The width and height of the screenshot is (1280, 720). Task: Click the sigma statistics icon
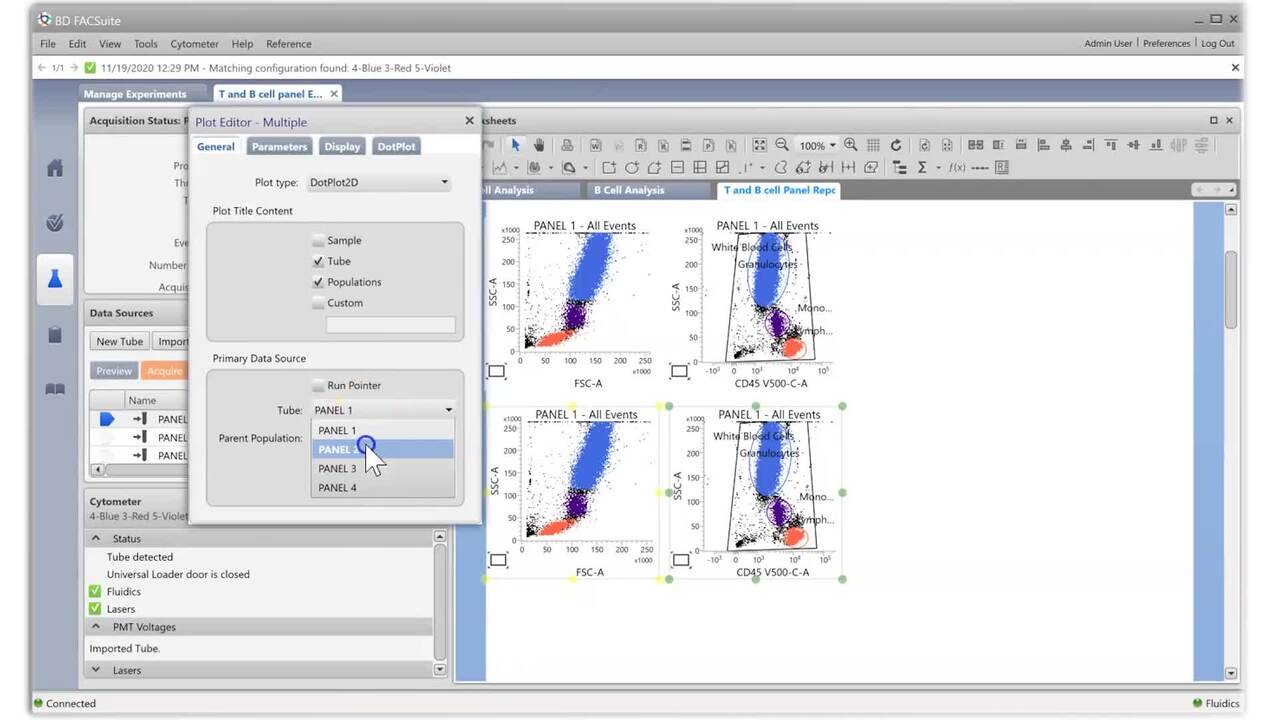922,167
